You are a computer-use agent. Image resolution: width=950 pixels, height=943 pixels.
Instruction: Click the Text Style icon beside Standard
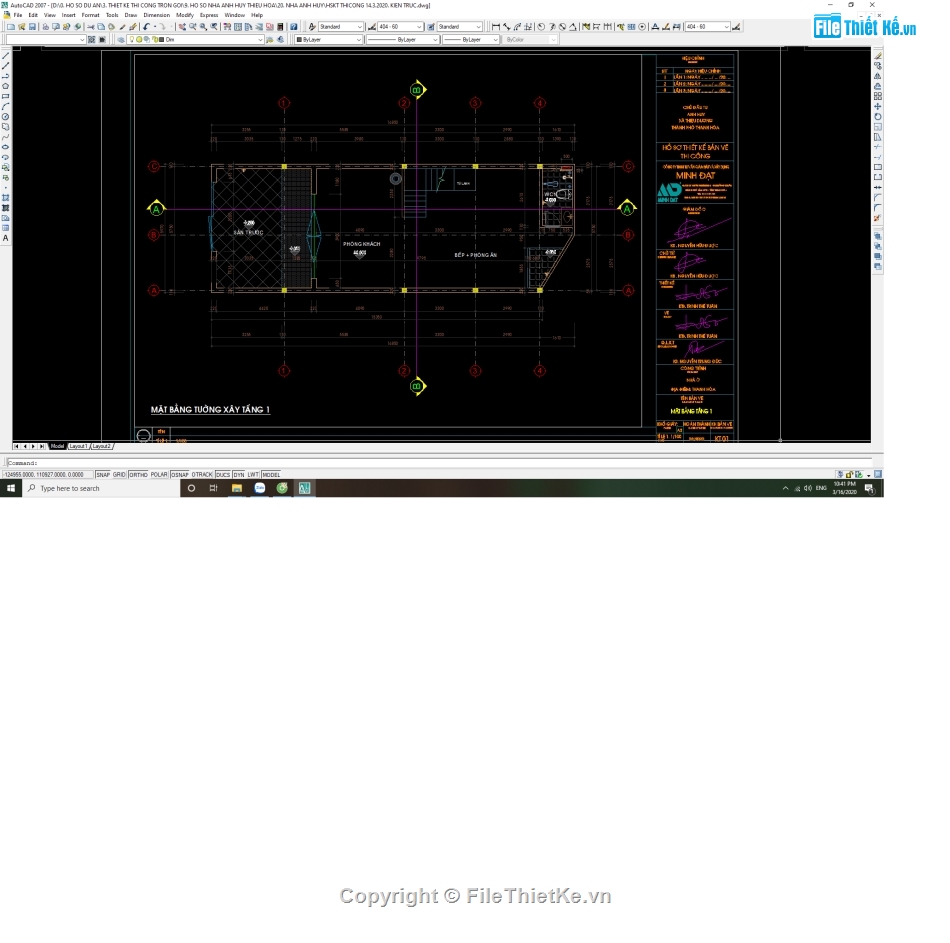[x=311, y=27]
